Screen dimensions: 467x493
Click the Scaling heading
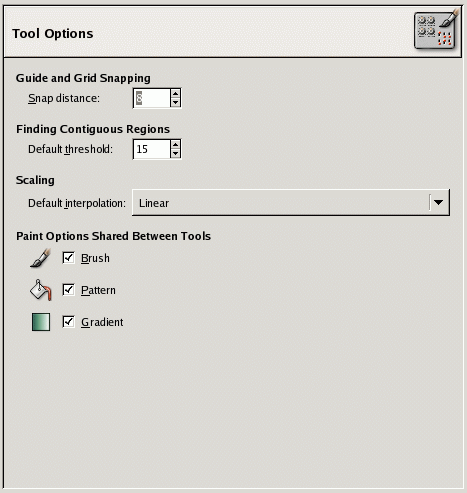35,180
